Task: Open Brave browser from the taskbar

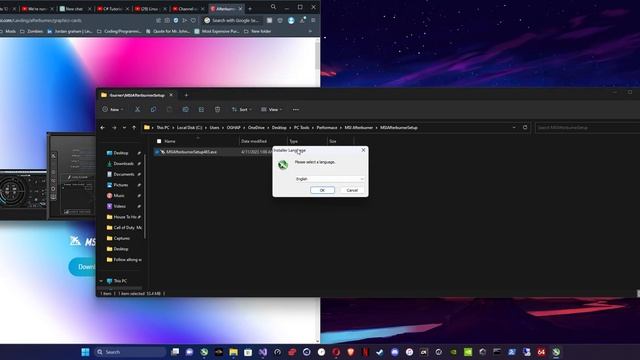Action: tap(351, 352)
